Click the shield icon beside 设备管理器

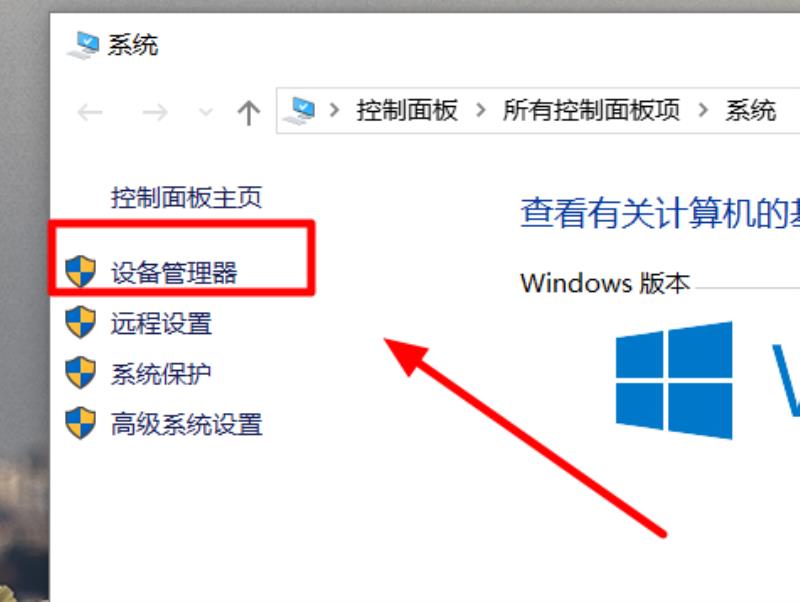[x=81, y=271]
